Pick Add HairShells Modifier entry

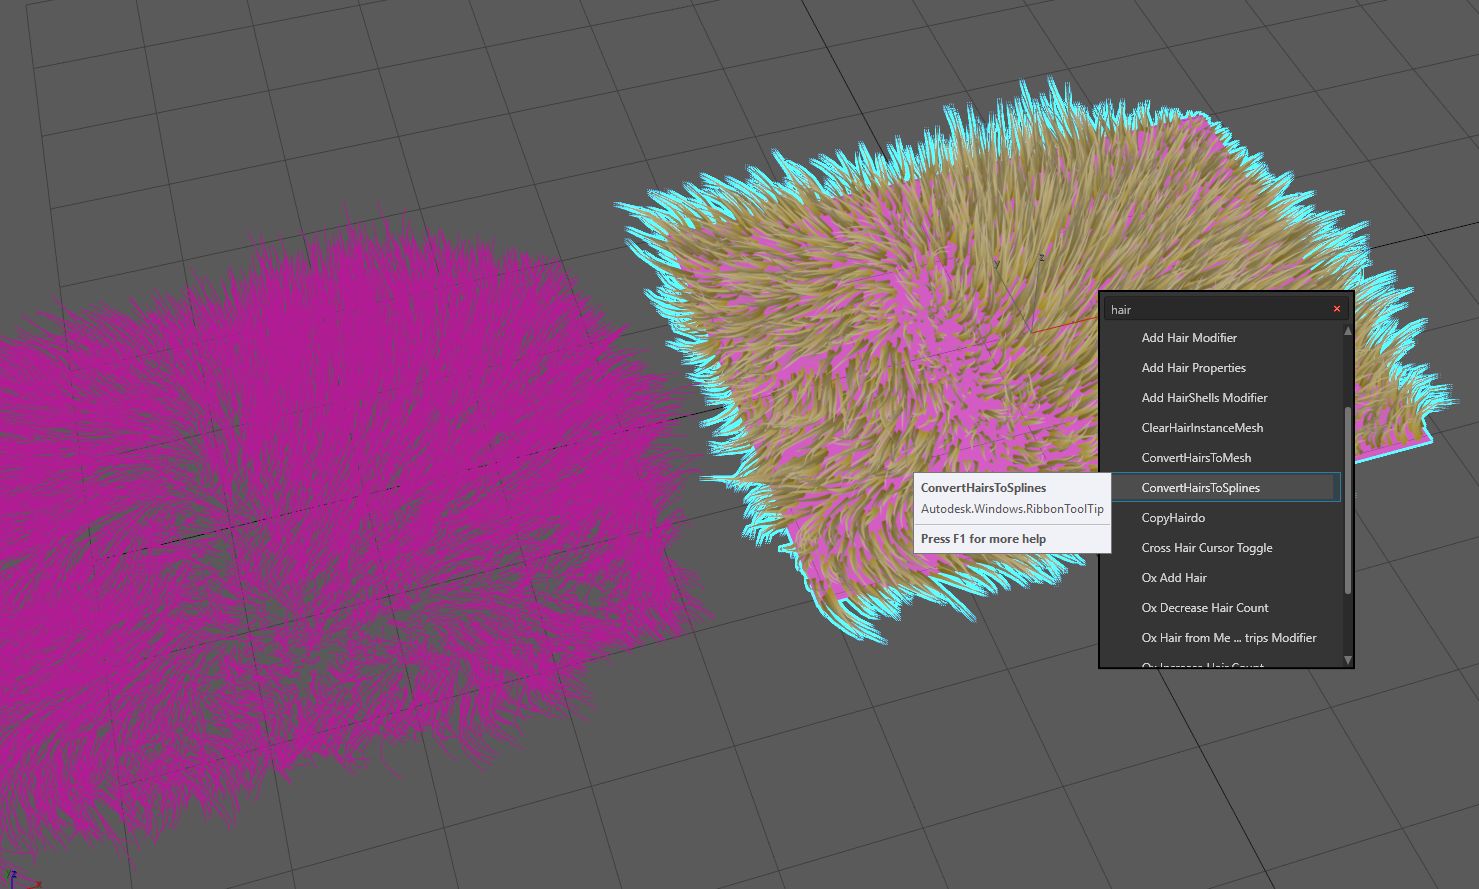1204,398
